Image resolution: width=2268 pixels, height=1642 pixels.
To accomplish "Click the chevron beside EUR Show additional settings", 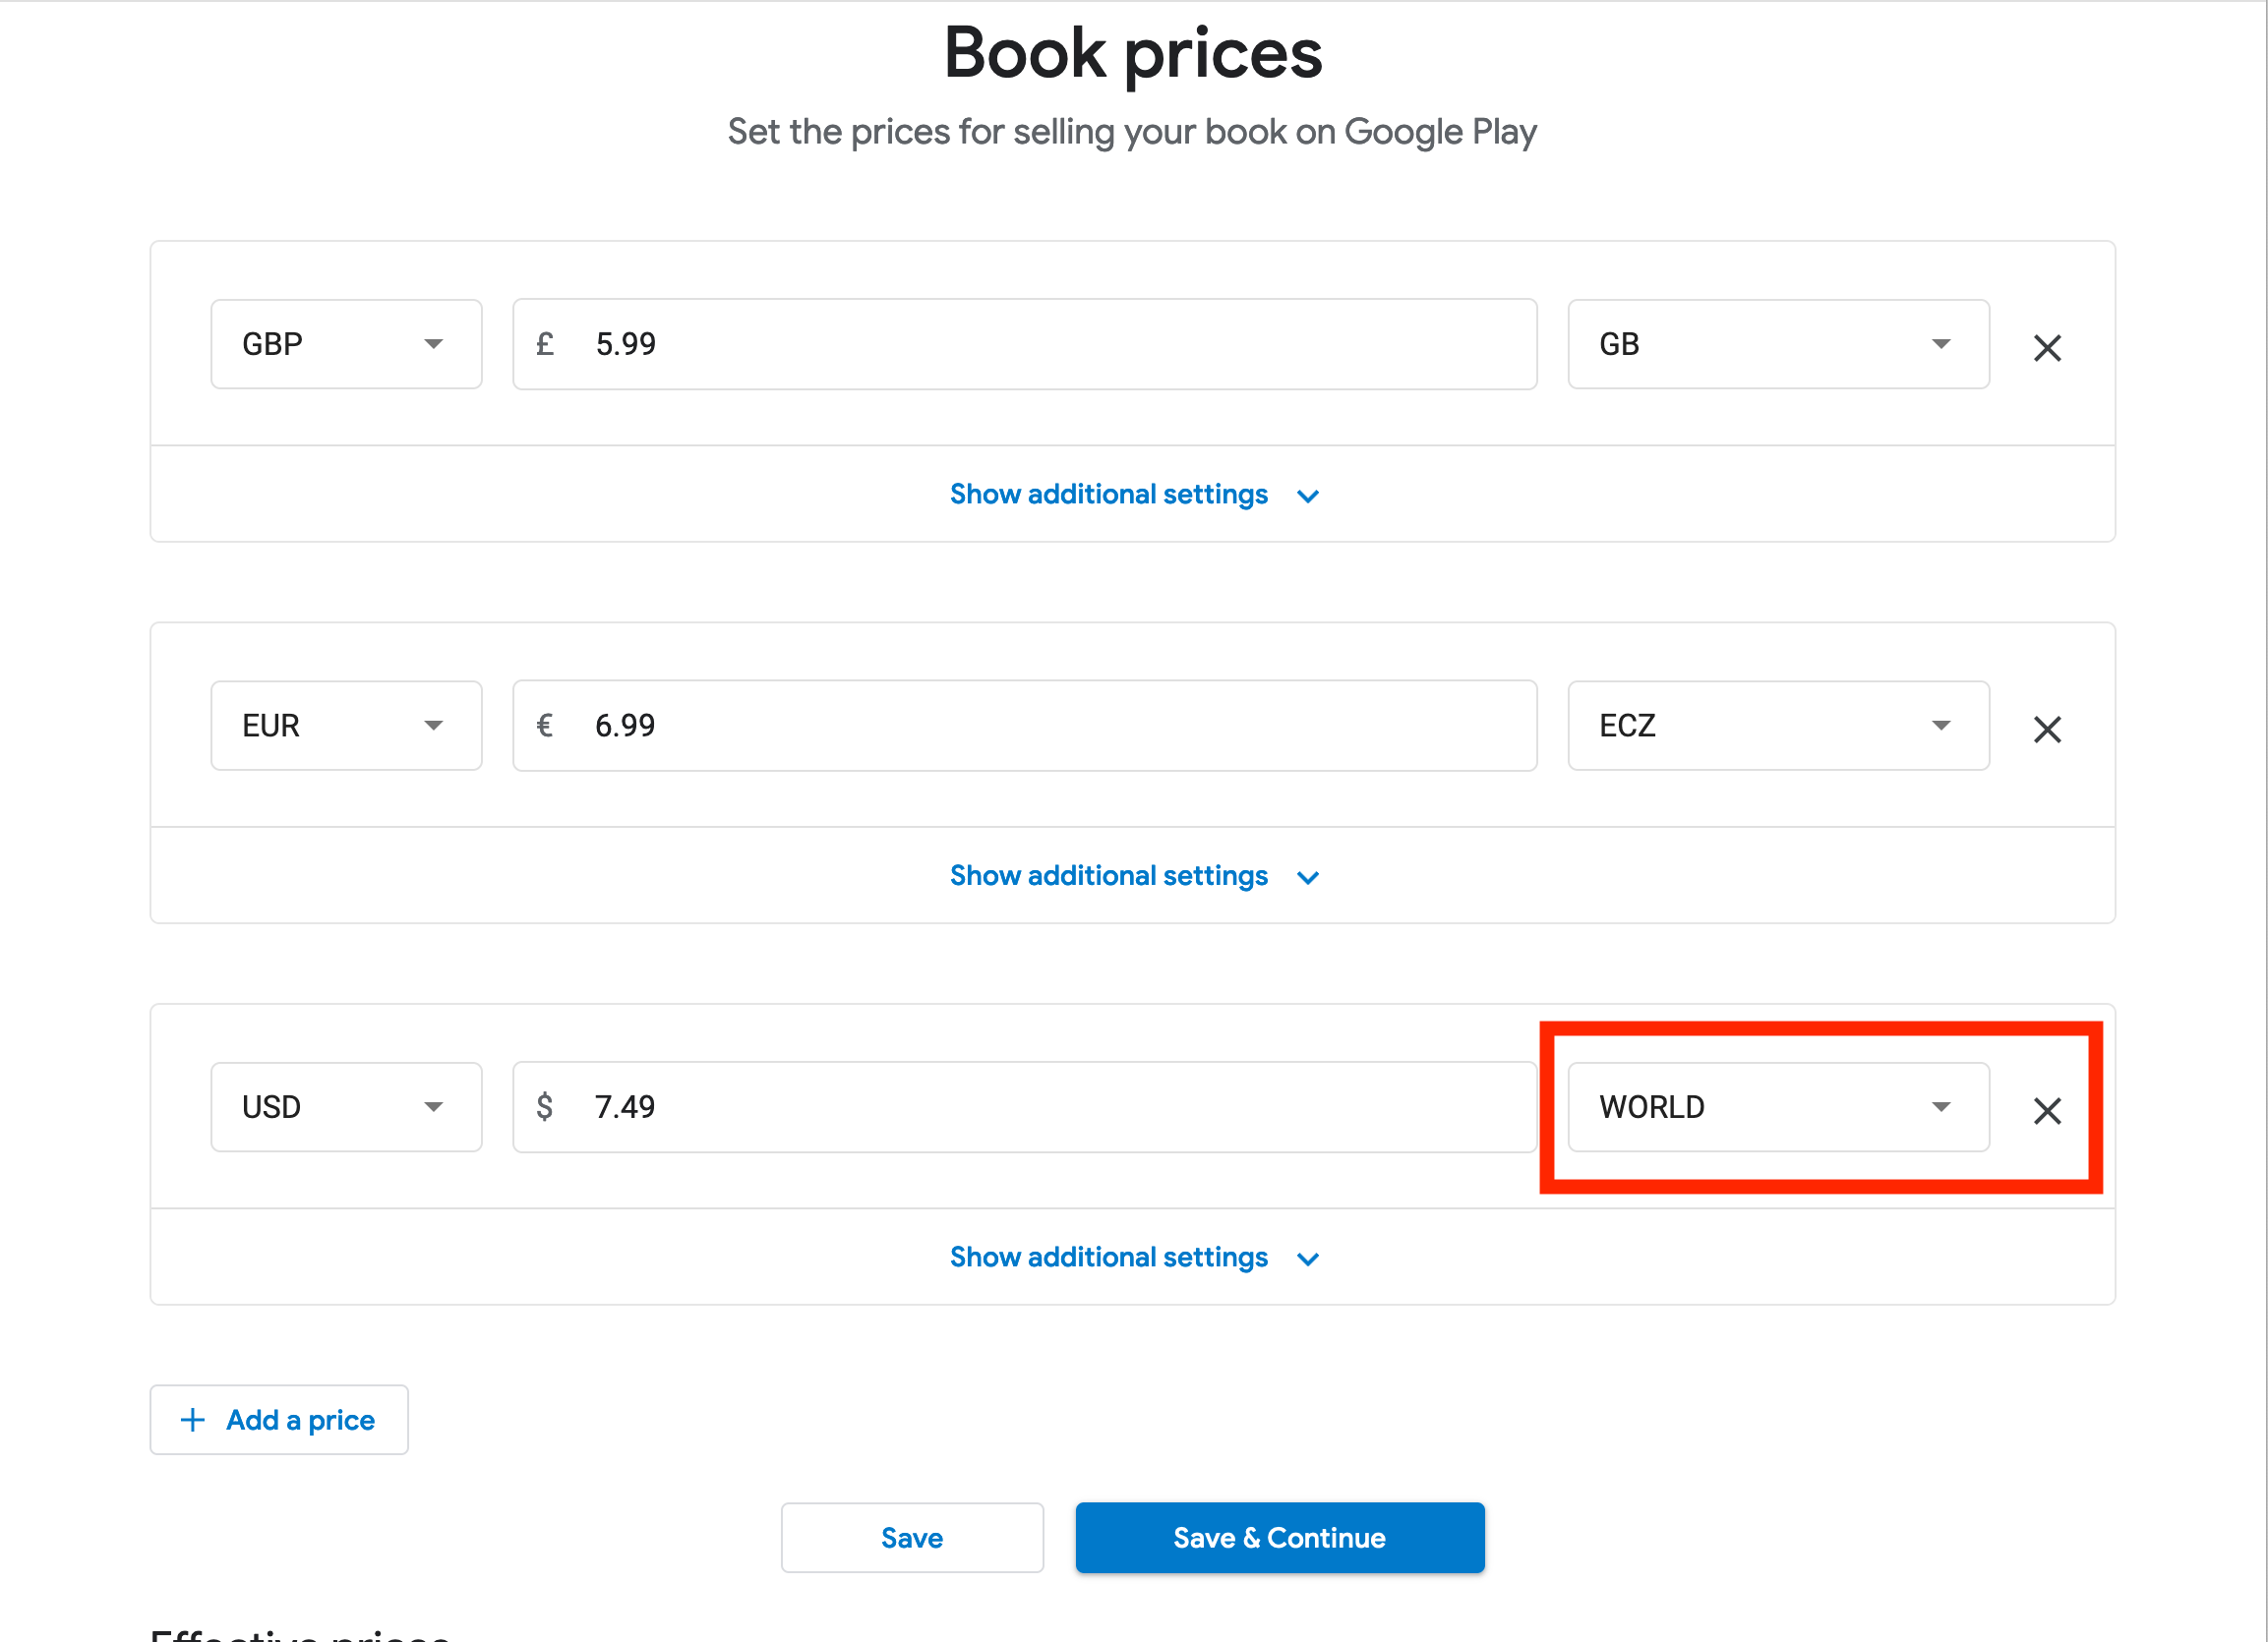I will pyautogui.click(x=1307, y=877).
